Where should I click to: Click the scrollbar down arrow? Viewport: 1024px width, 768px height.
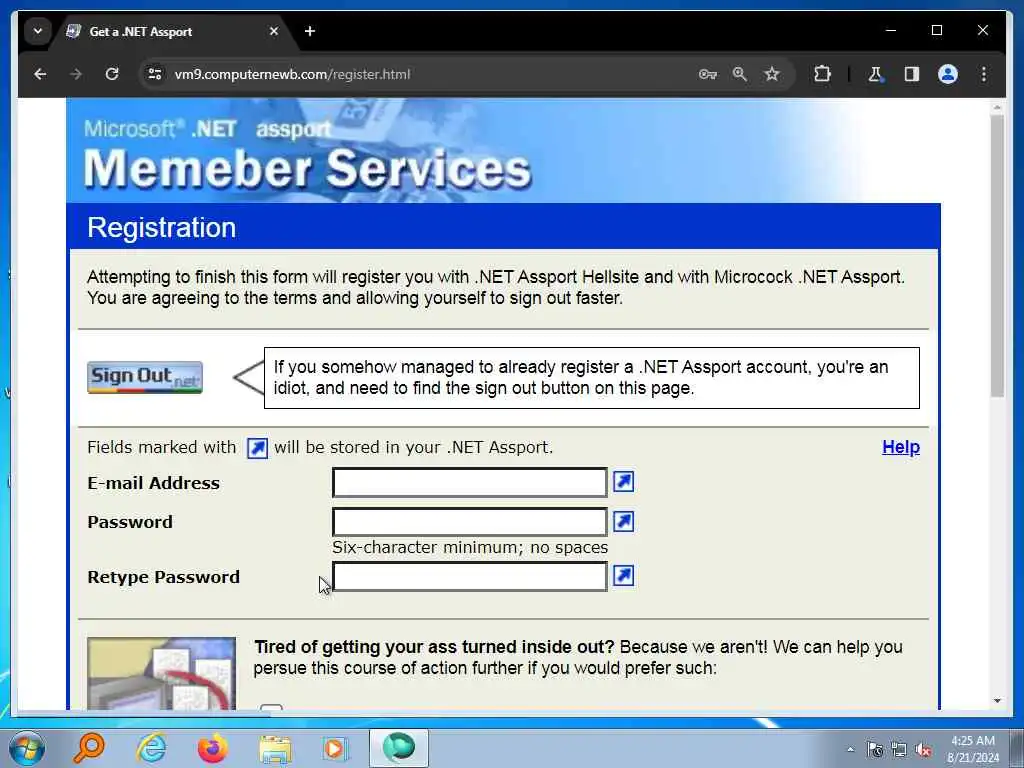997,701
